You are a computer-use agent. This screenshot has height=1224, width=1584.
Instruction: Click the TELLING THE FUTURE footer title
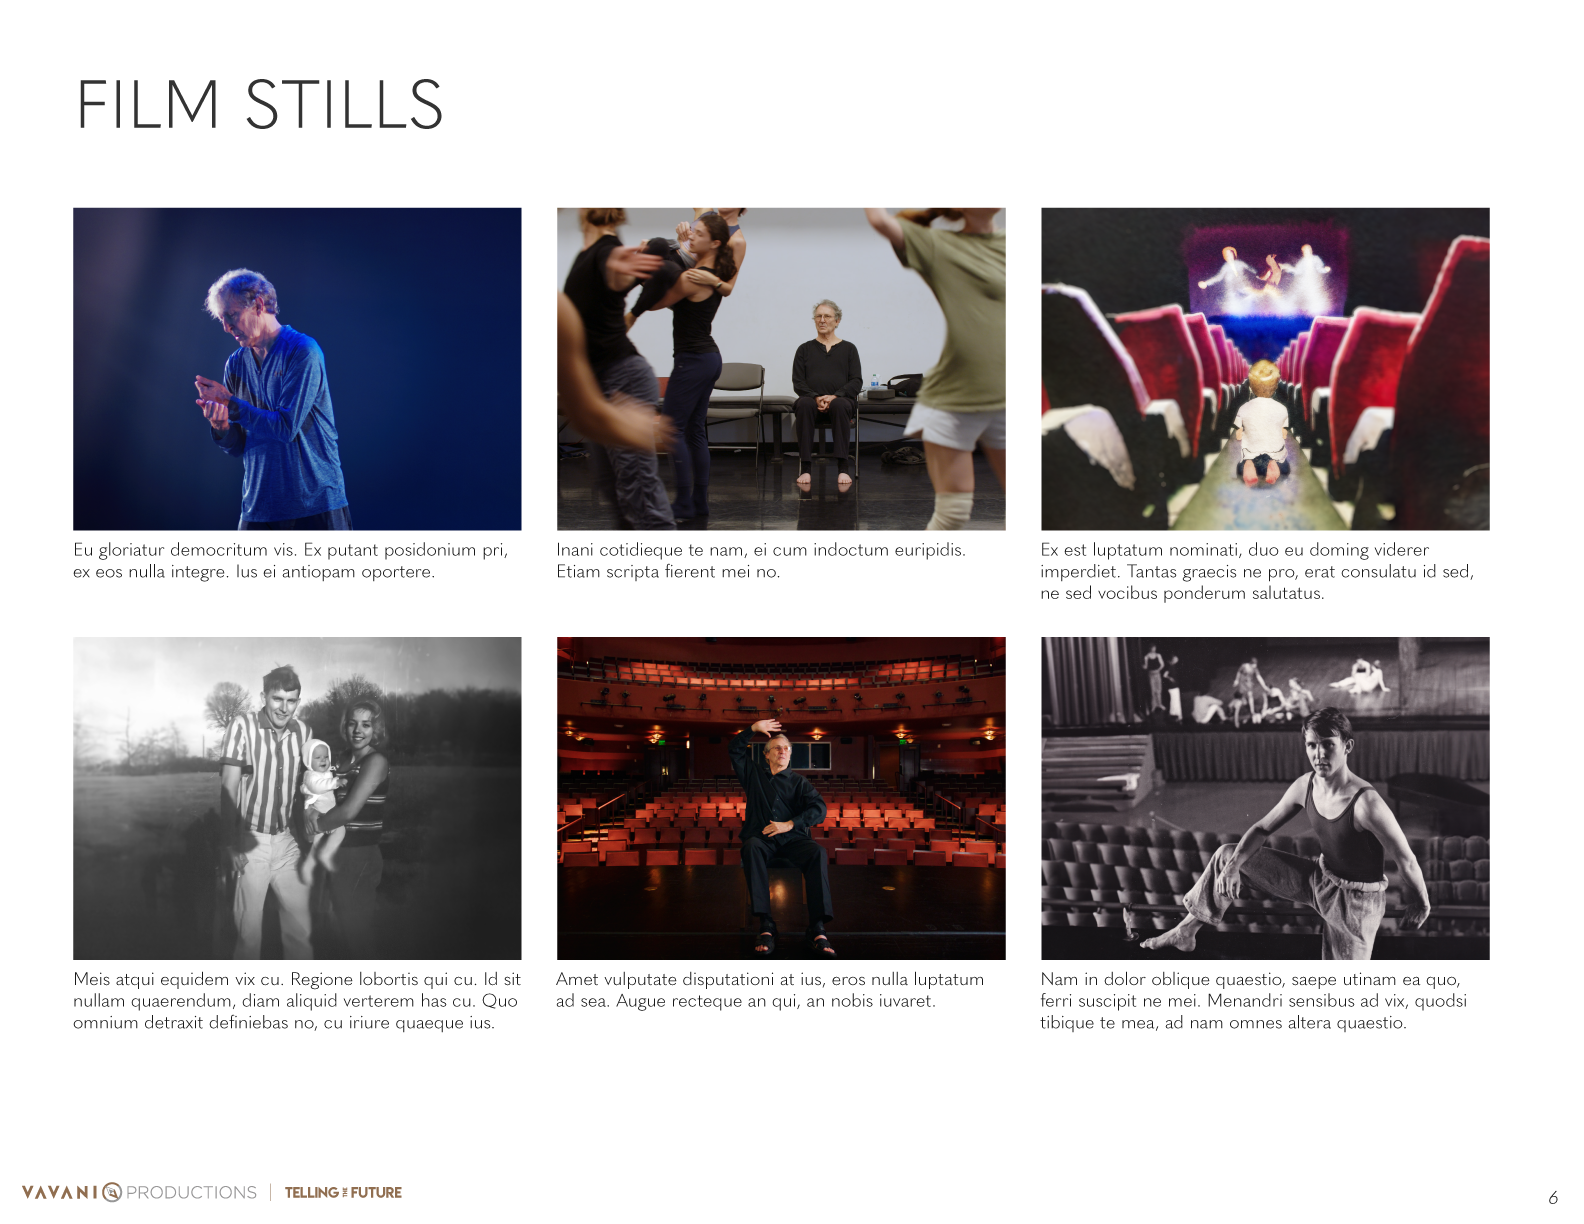(x=343, y=1192)
